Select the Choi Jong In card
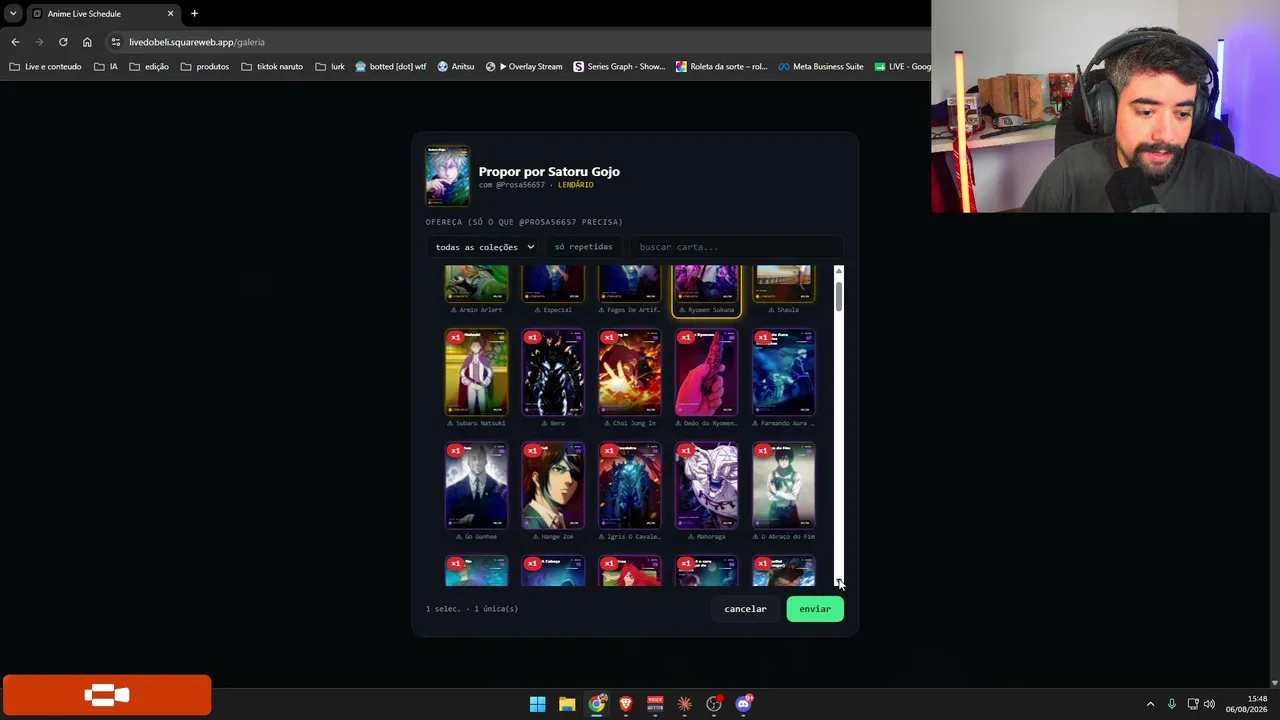1280x720 pixels. pos(630,379)
